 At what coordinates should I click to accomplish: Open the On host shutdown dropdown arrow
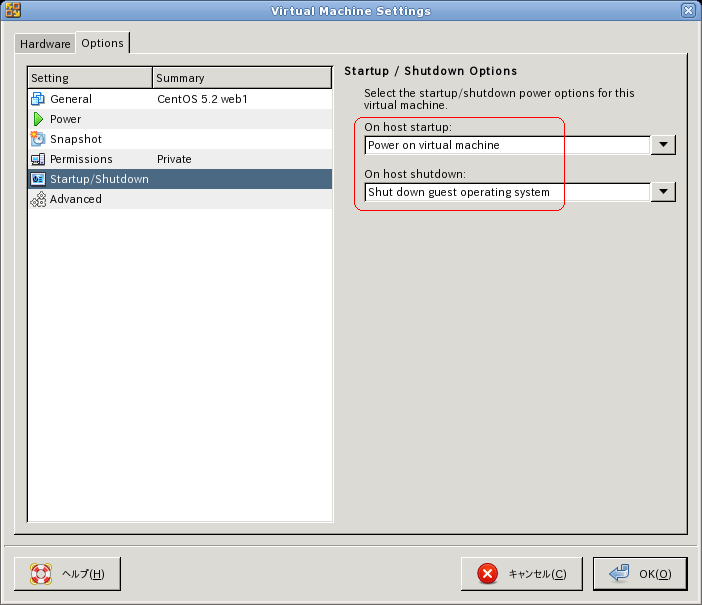(x=663, y=192)
